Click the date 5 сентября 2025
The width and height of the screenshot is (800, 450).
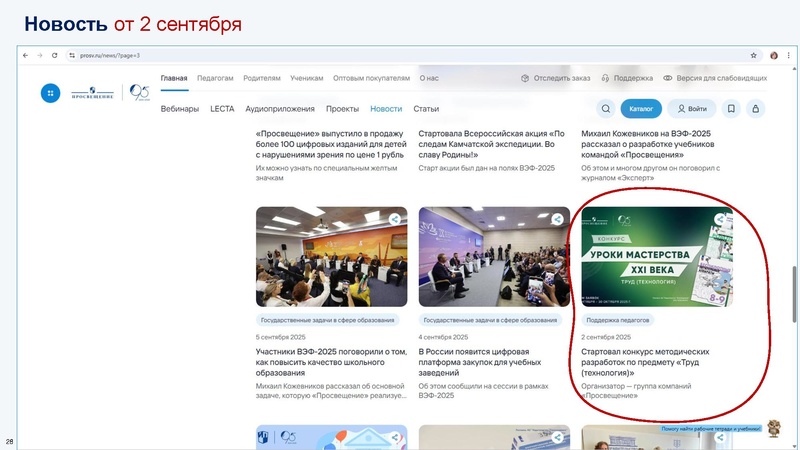[281, 337]
